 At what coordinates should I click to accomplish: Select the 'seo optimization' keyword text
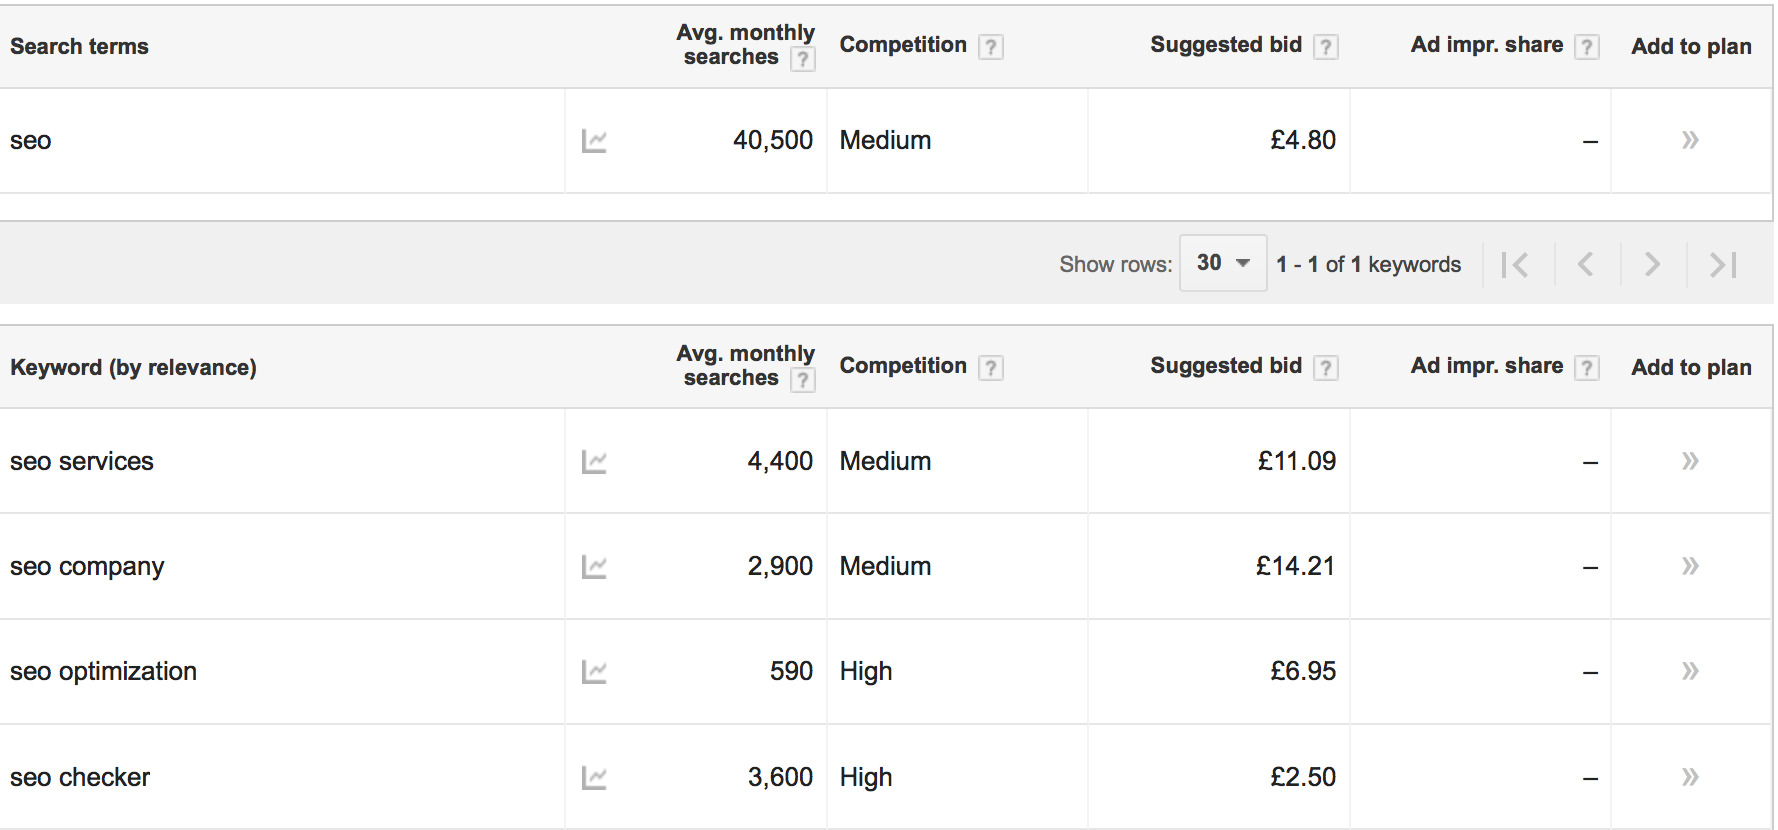103,672
